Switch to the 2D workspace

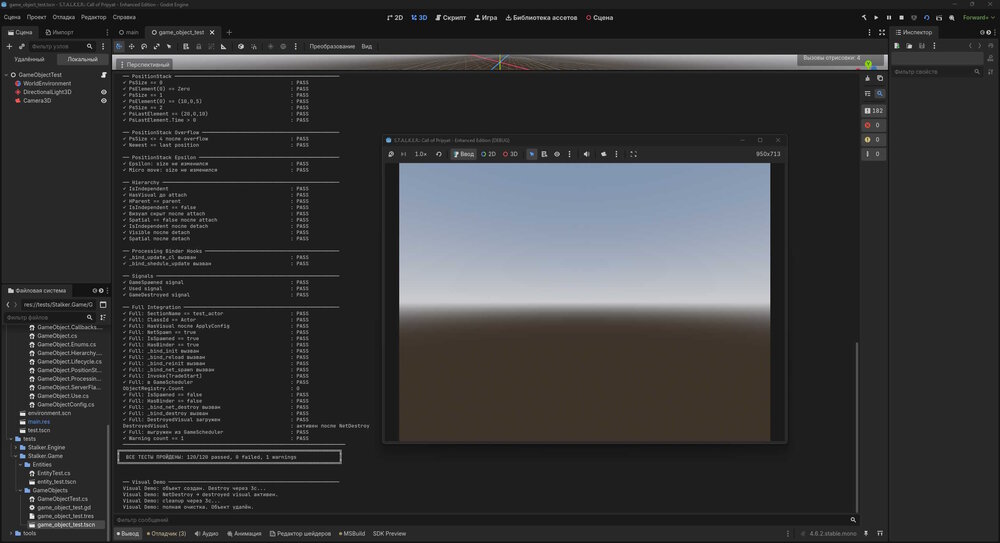(395, 18)
